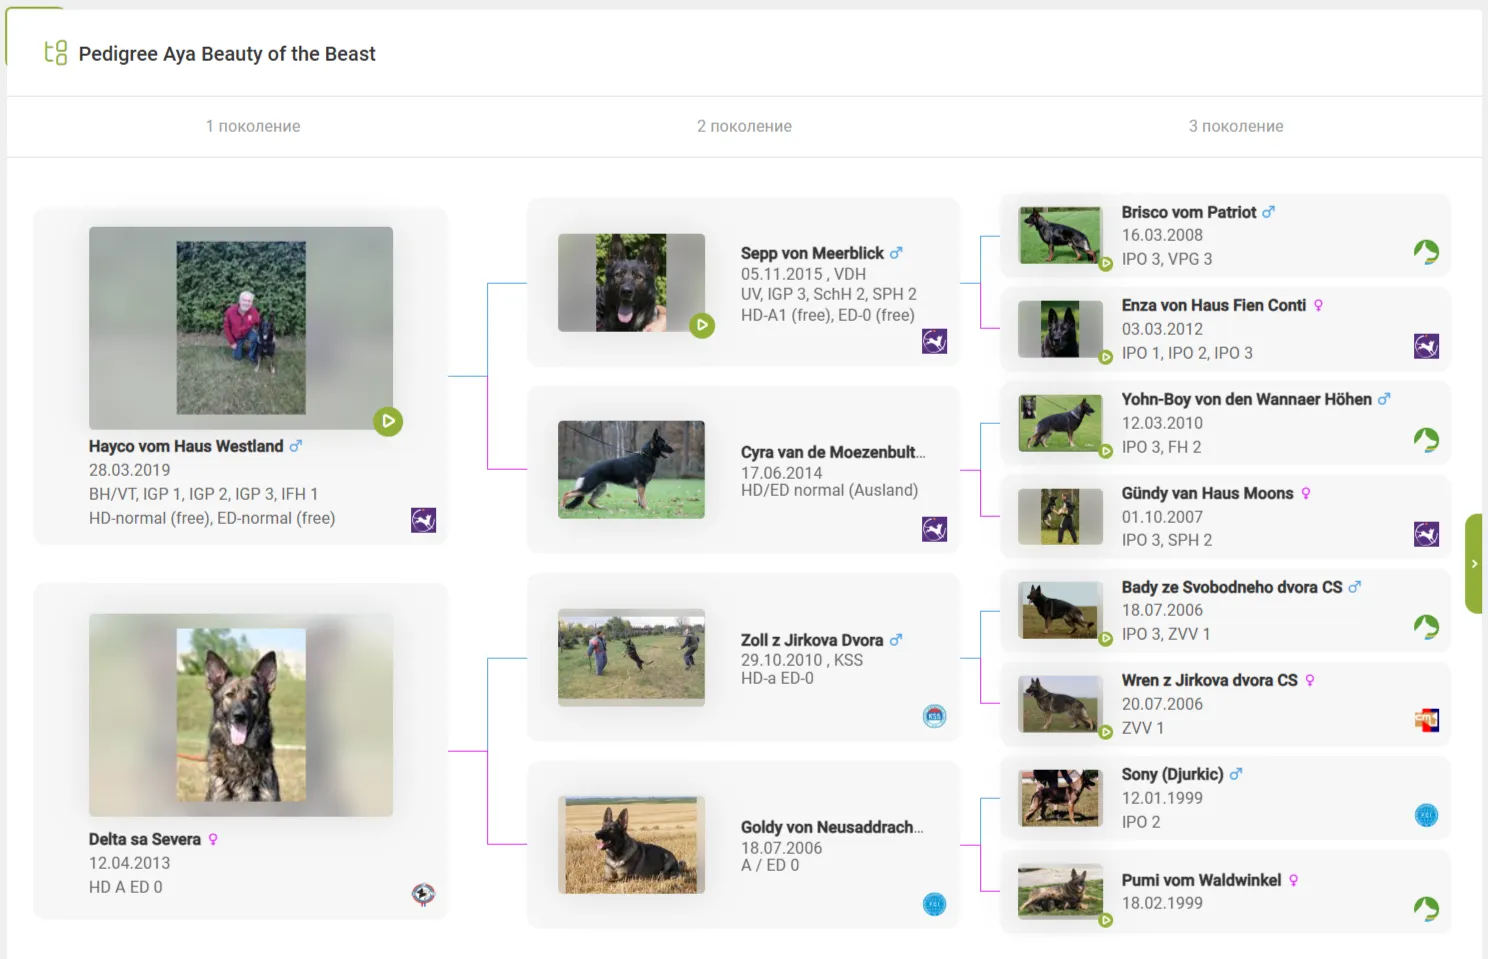Click blue round badge on Sony (Djurkic)

tap(1426, 815)
